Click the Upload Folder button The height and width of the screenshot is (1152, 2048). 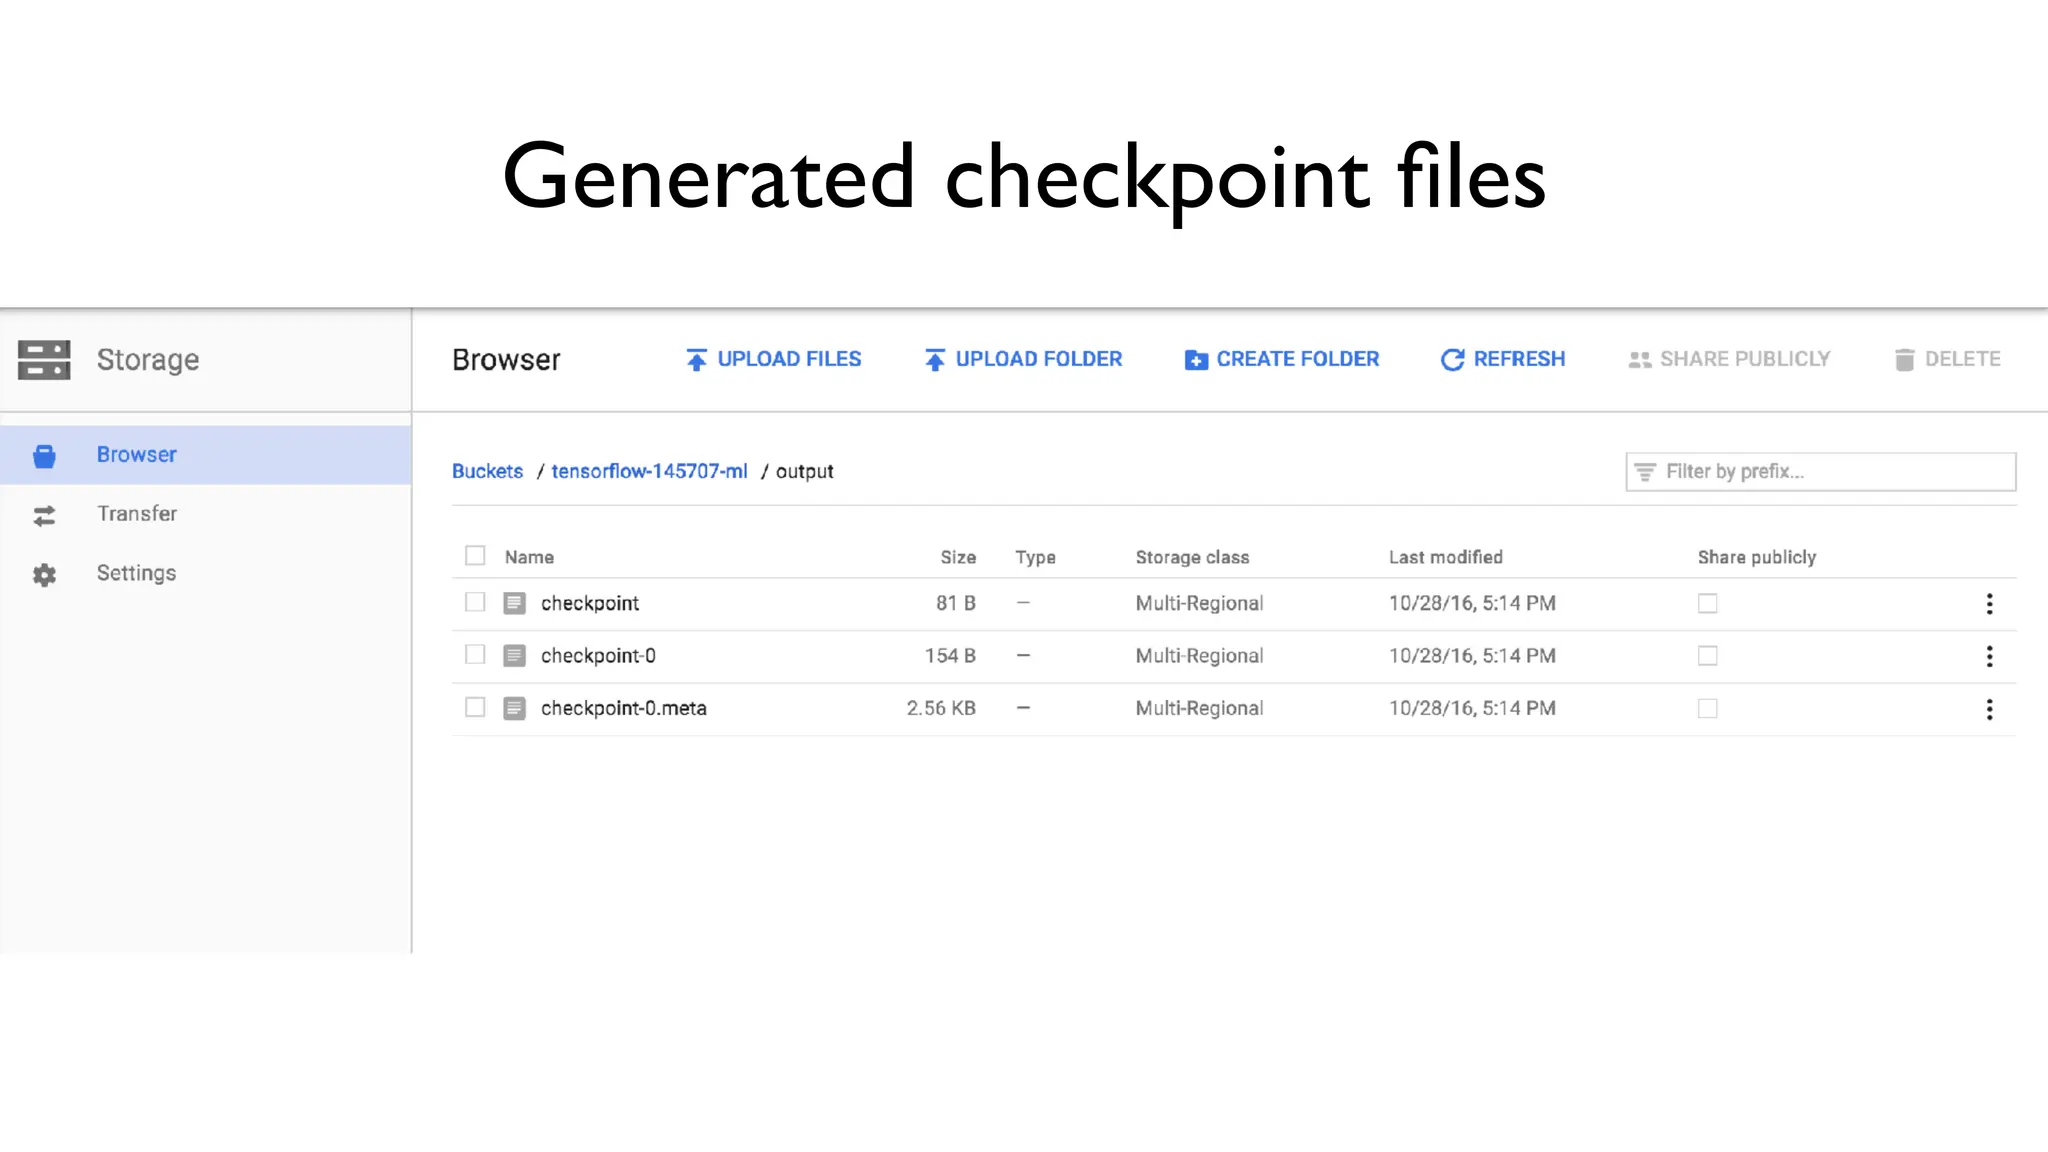point(1022,359)
